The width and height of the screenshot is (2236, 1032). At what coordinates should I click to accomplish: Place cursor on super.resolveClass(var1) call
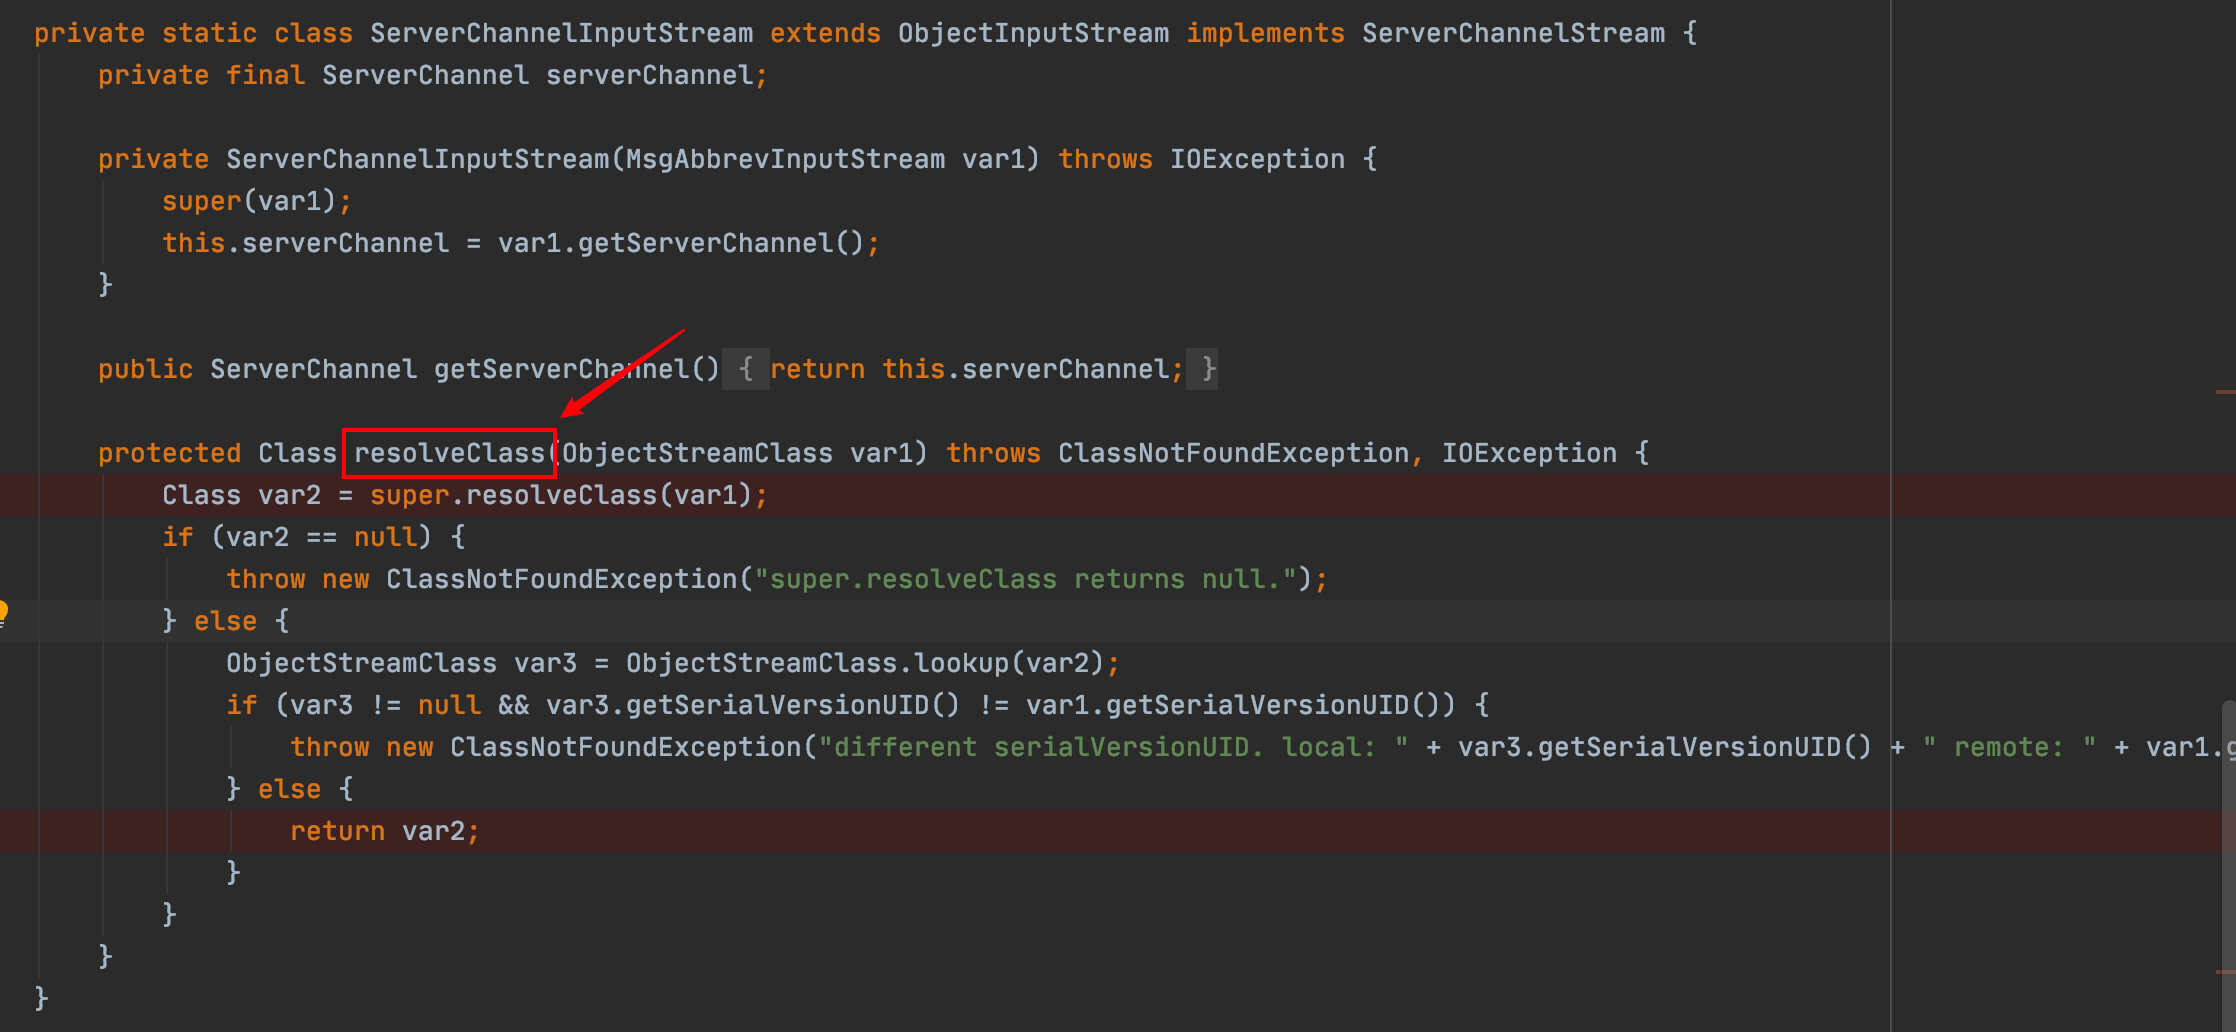click(x=560, y=495)
